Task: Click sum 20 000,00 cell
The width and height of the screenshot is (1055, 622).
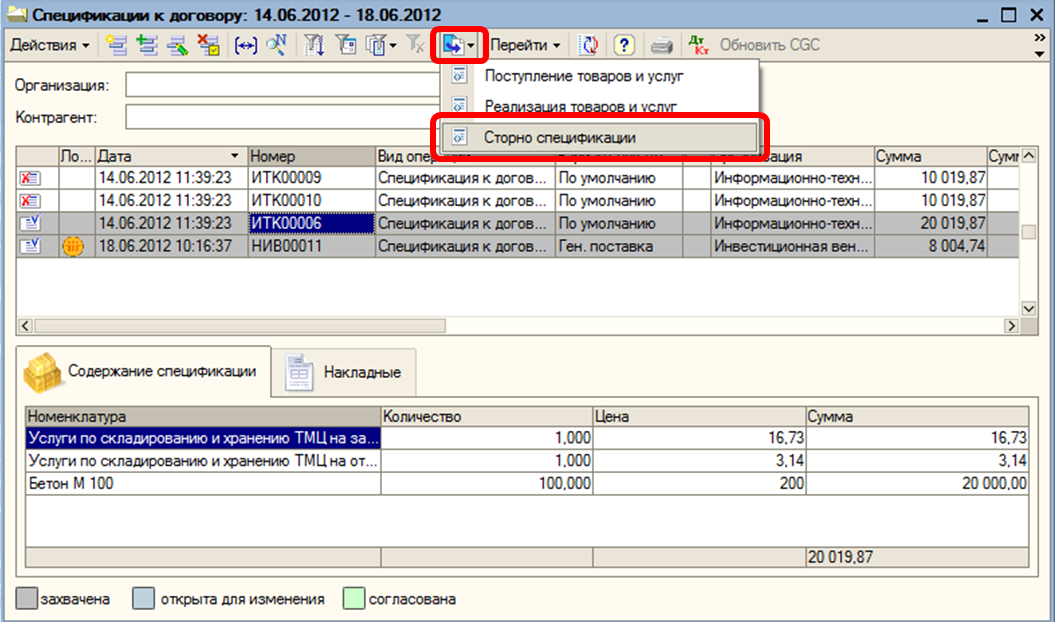Action: pyautogui.click(x=917, y=483)
